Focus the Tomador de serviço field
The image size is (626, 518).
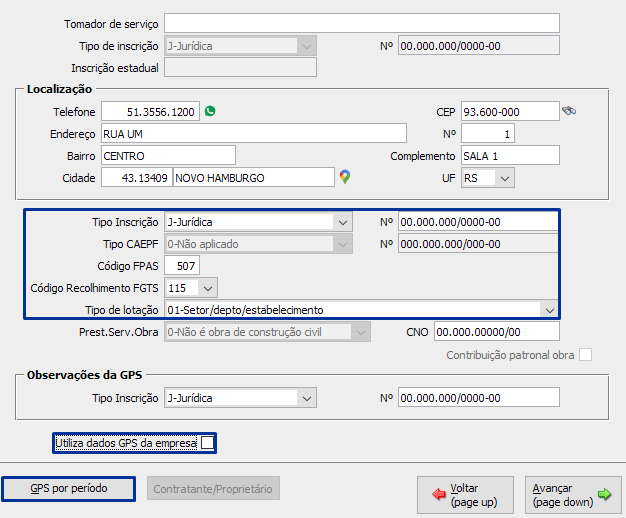coord(362,23)
